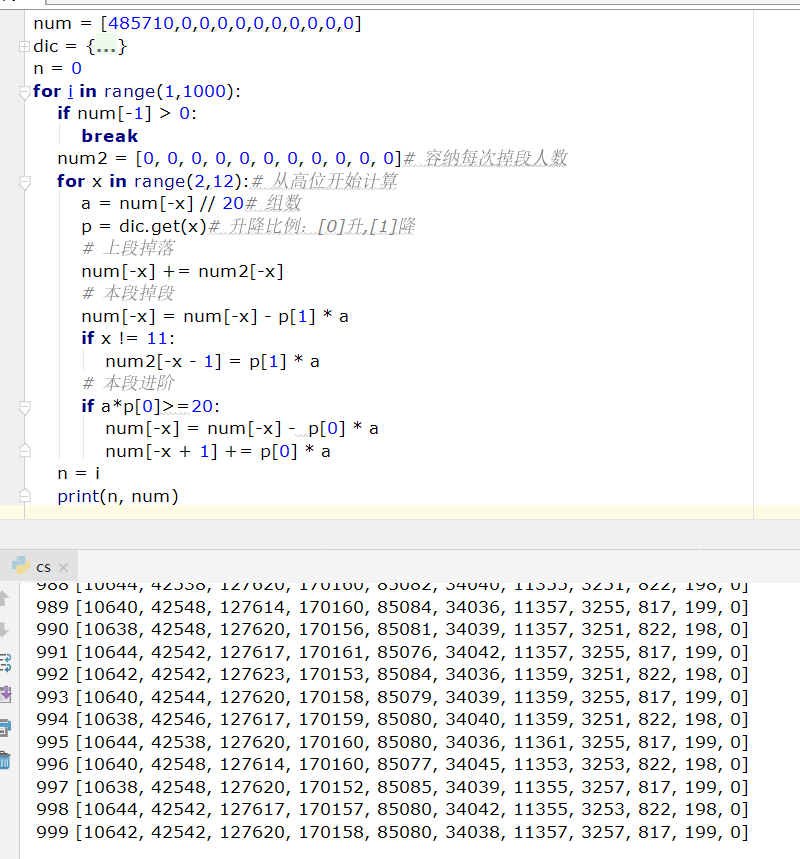
Task: Place cursor on the break statement
Action: (110, 136)
